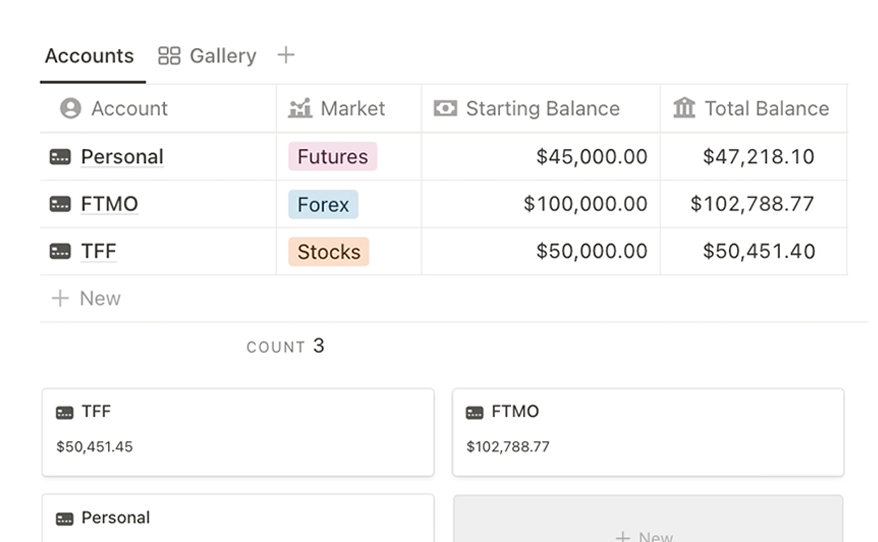Edit the $100,000.00 starting balance cell
878x542 pixels.
[585, 204]
